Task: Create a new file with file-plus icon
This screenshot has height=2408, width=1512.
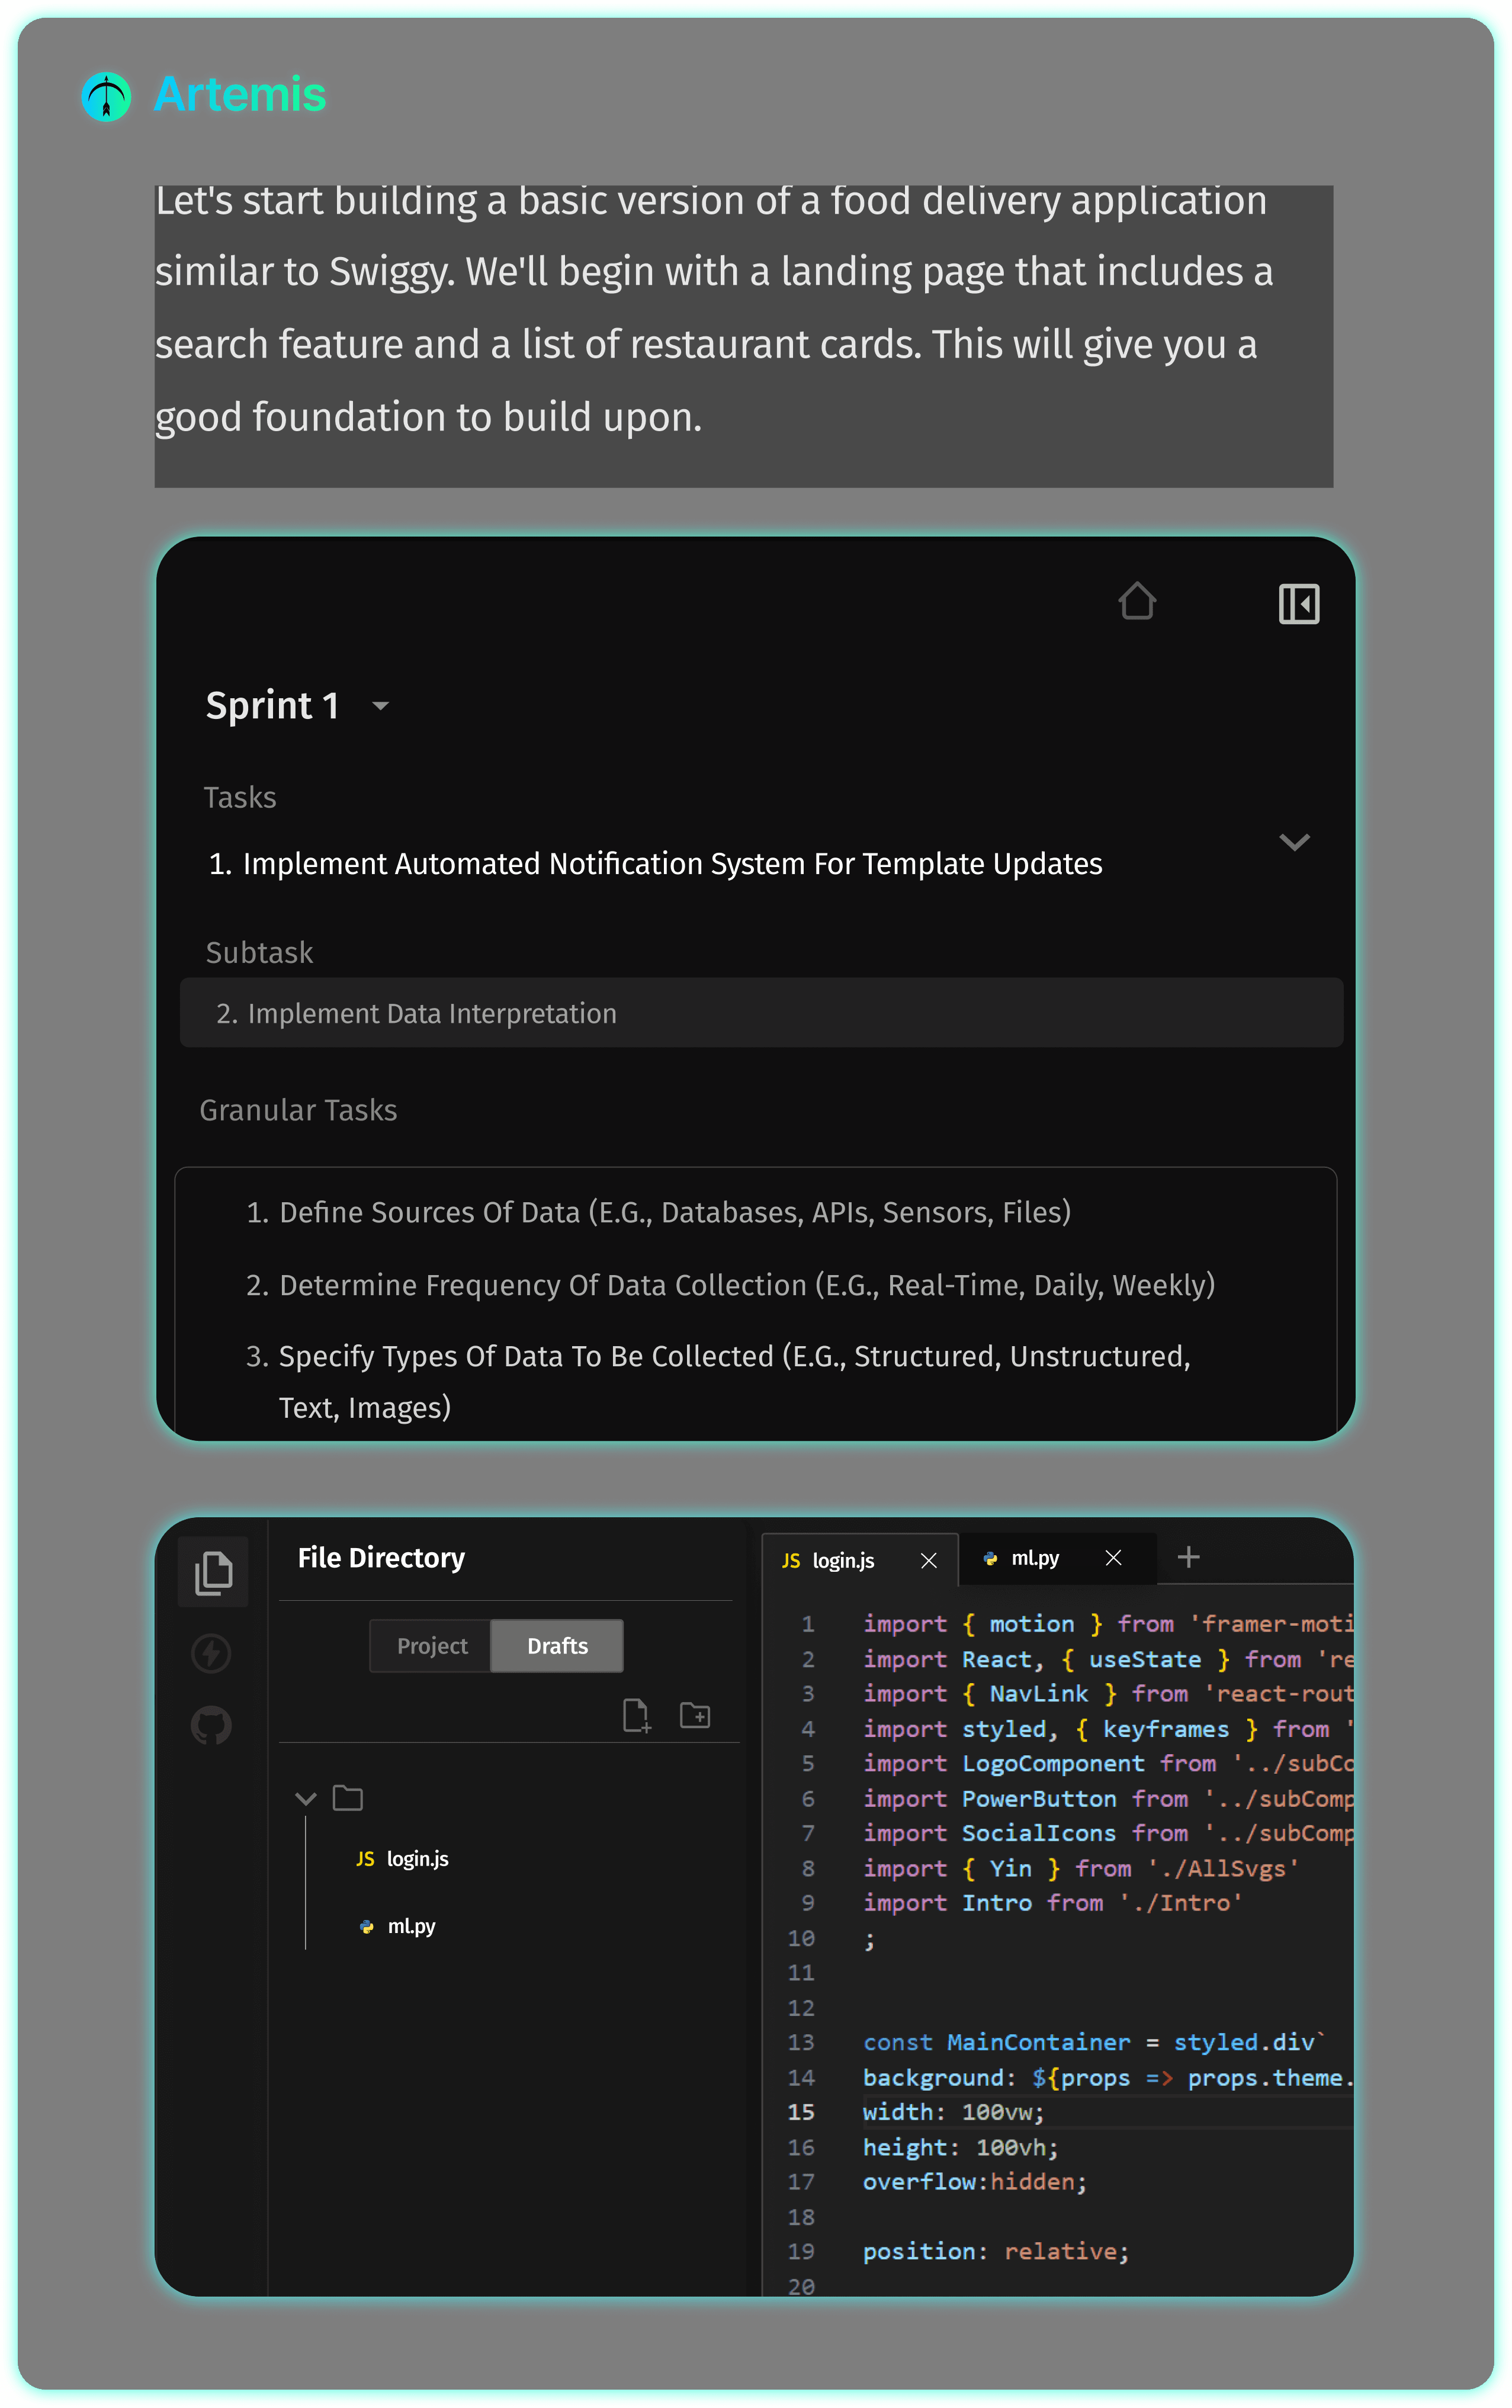Action: pyautogui.click(x=636, y=1716)
